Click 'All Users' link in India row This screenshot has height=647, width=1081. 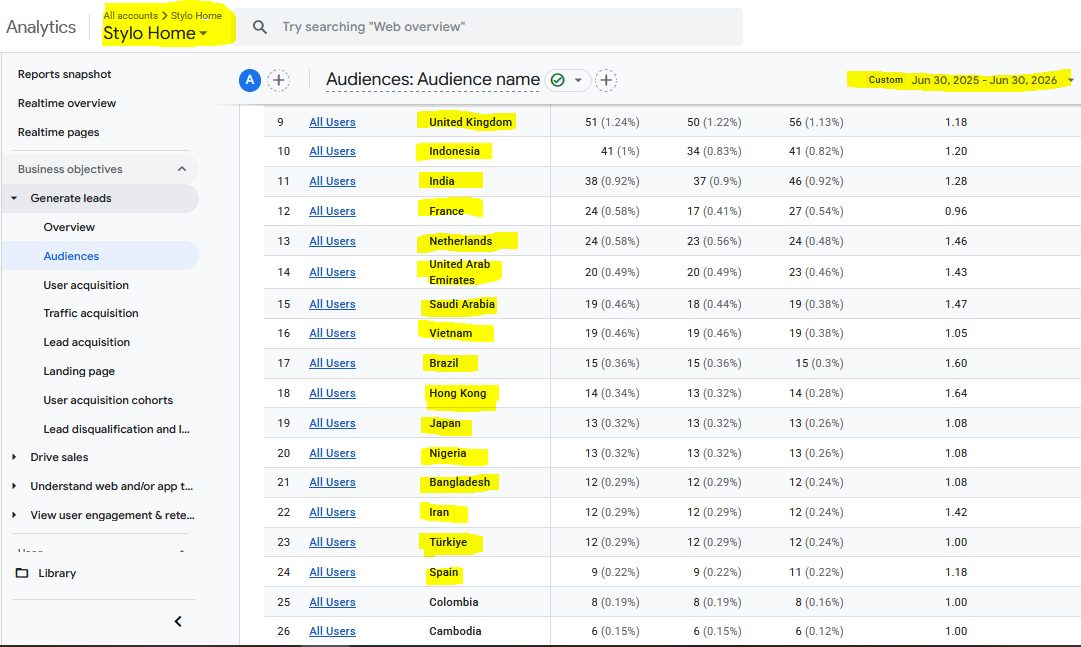pos(332,181)
